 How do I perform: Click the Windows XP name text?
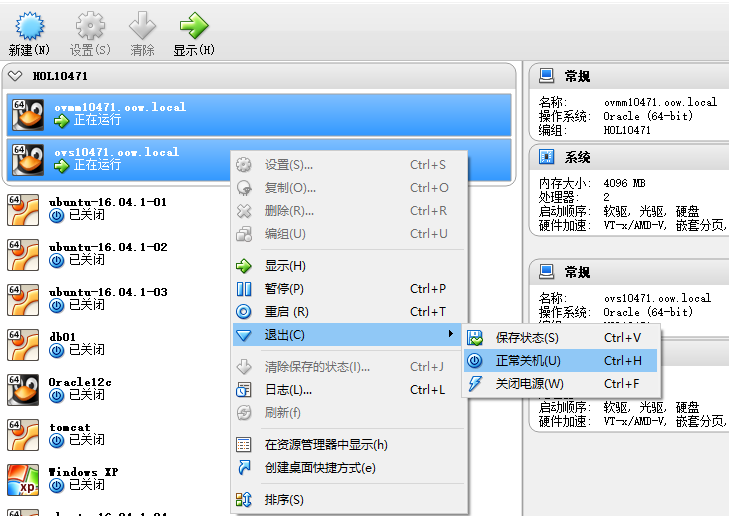(x=83, y=472)
